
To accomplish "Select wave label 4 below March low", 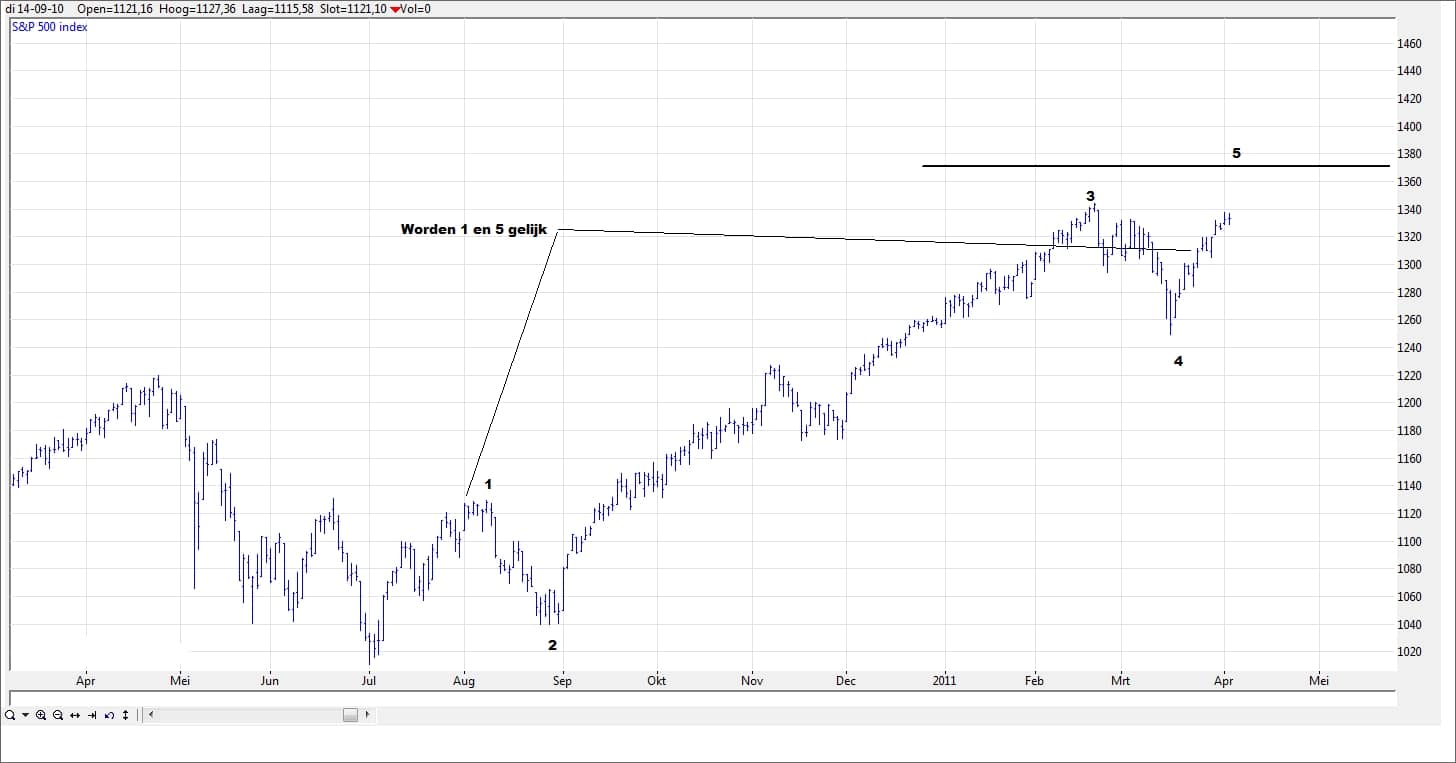I will pos(1178,361).
